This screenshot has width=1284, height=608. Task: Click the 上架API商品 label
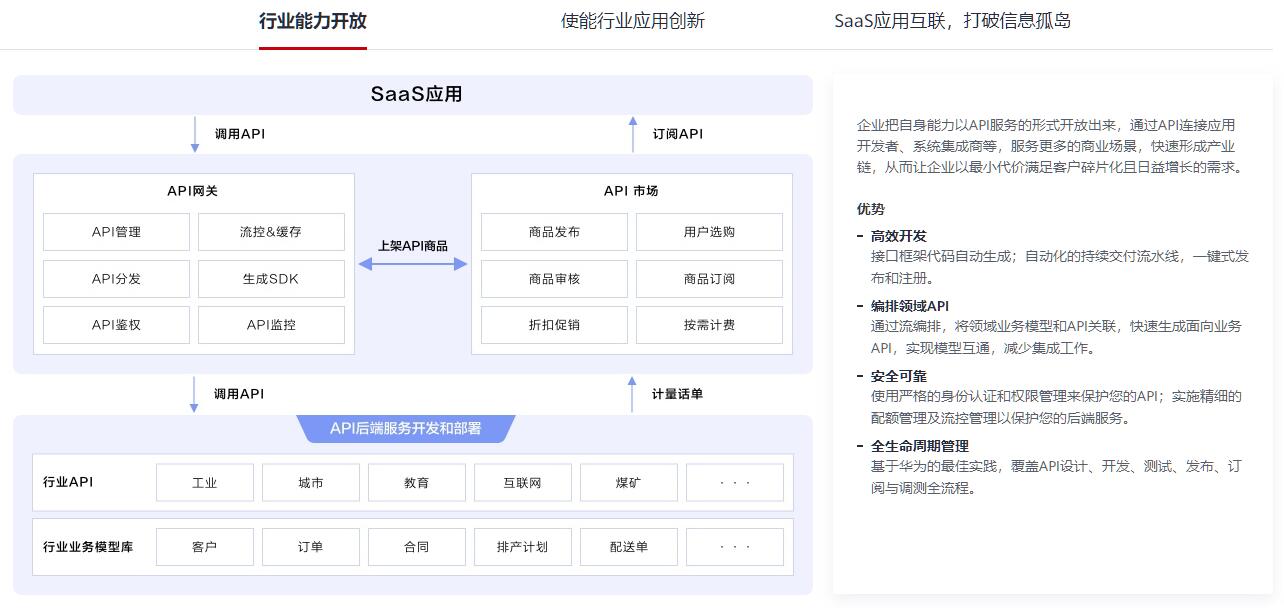pyautogui.click(x=413, y=246)
